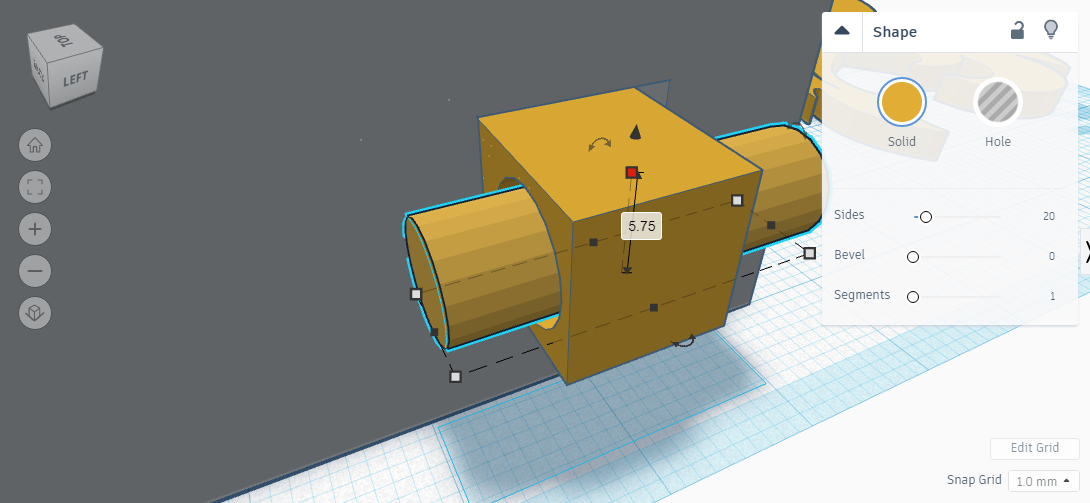
Task: Toggle the lock editing padlock icon
Action: [x=1017, y=31]
